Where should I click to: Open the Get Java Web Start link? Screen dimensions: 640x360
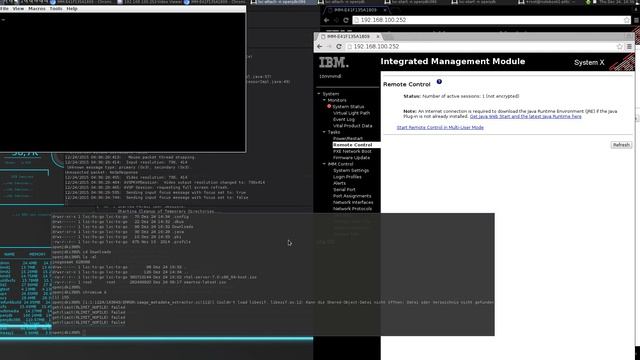pyautogui.click(x=526, y=116)
